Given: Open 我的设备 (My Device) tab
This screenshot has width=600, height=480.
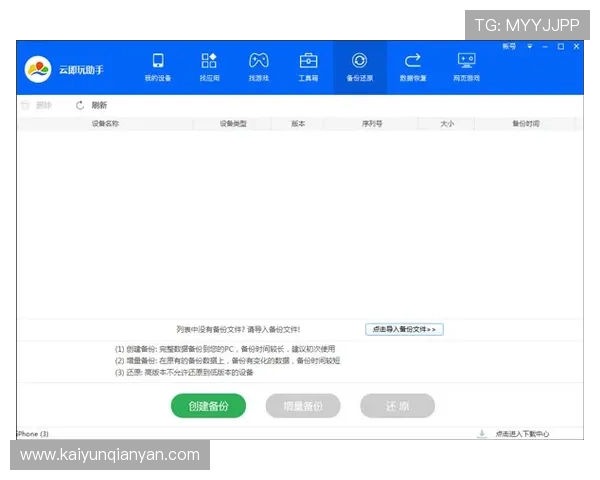Looking at the screenshot, I should pos(158,67).
